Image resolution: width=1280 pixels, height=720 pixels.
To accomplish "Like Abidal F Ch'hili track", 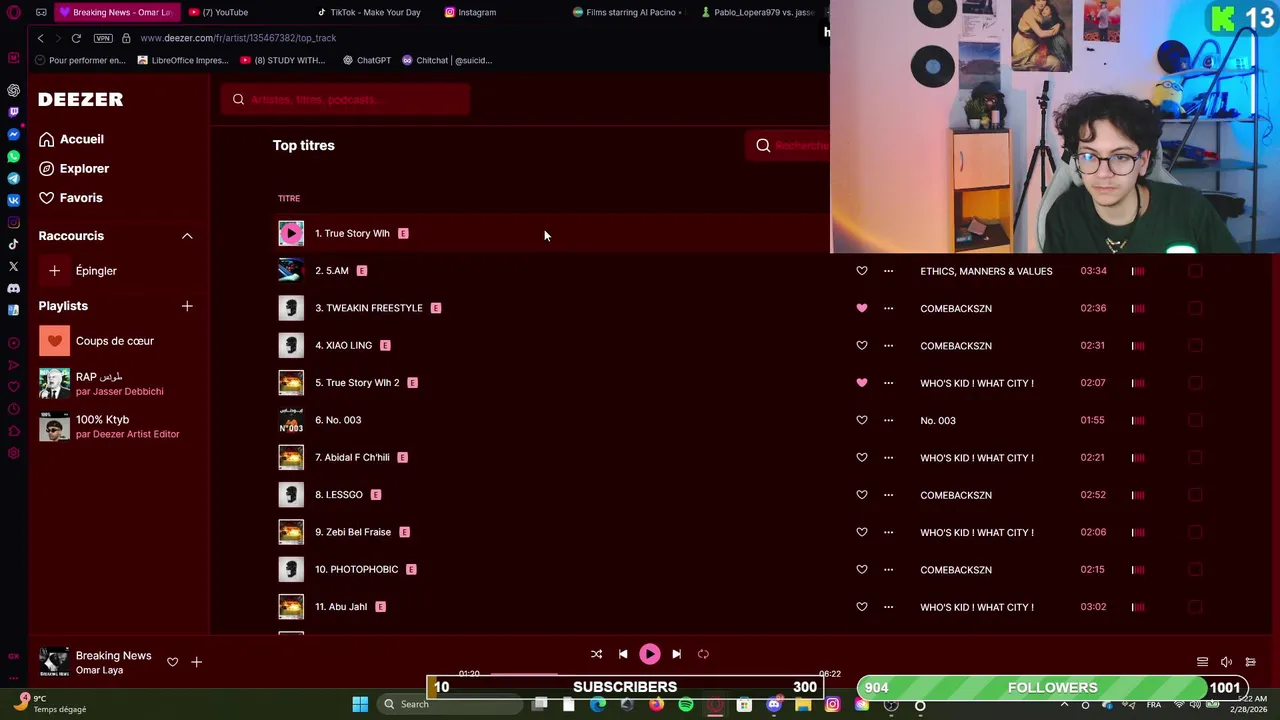I will (862, 458).
